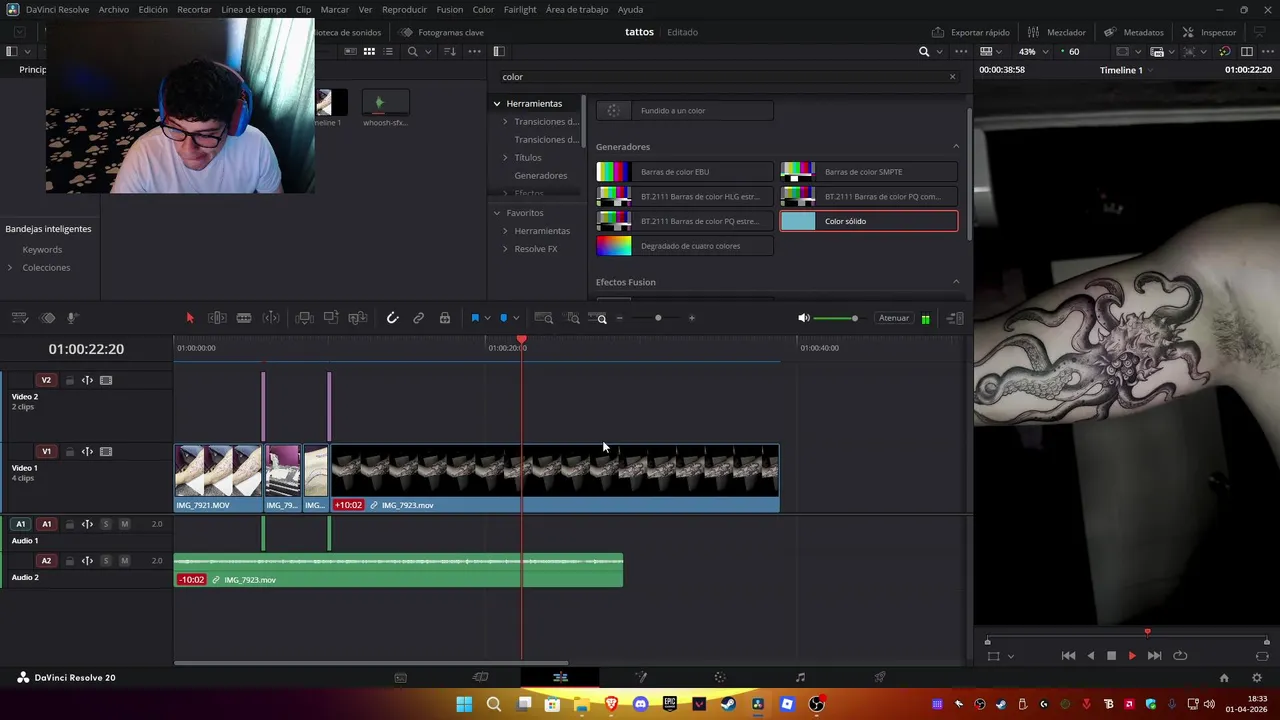Select the red arrow Selection mode tool
Viewport: 1280px width, 720px height.
coord(190,318)
